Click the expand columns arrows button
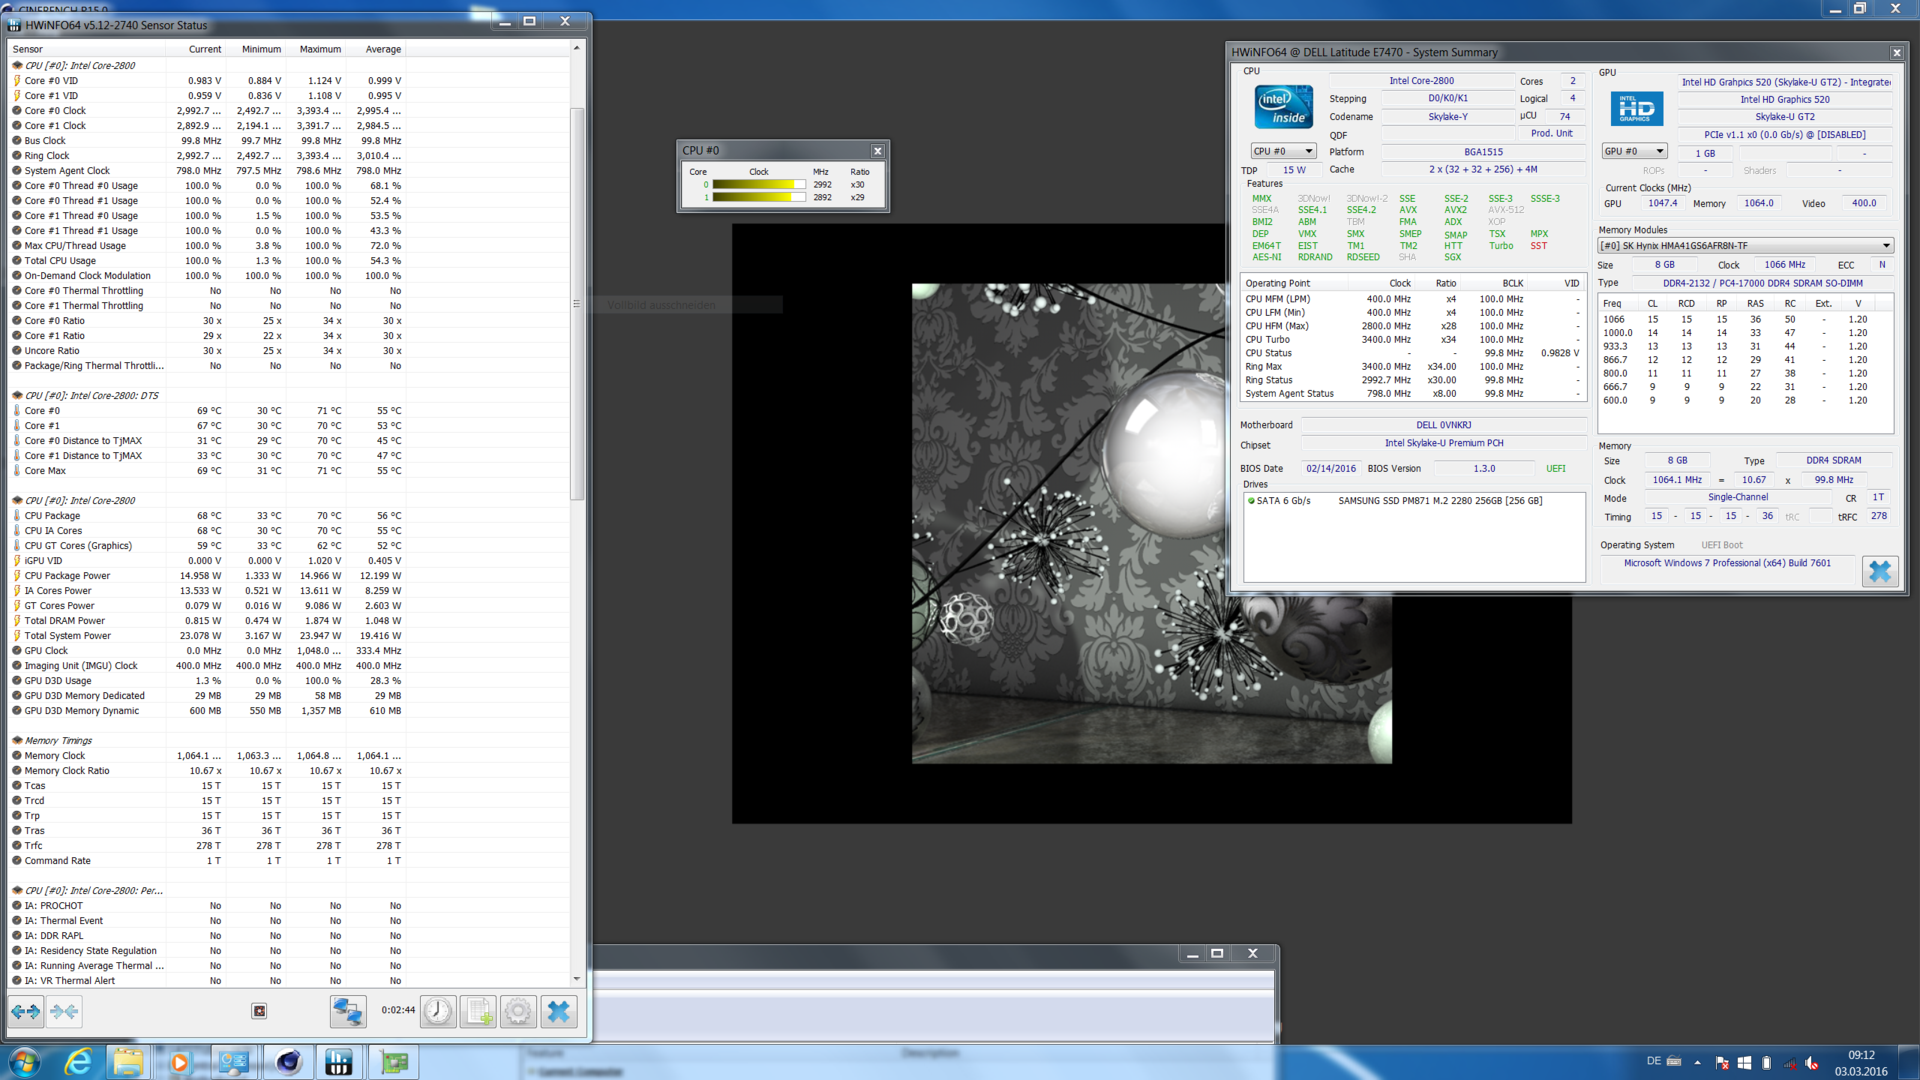 click(x=26, y=1012)
